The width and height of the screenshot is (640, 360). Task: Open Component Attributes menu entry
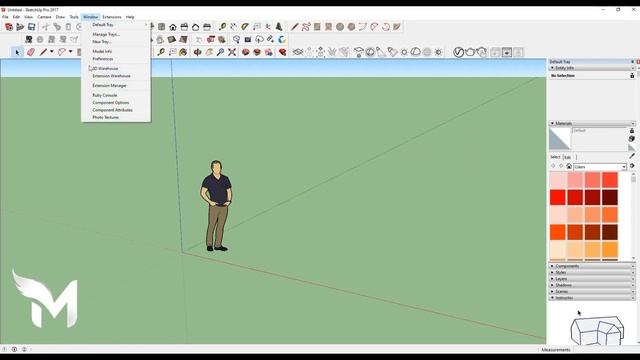click(116, 110)
